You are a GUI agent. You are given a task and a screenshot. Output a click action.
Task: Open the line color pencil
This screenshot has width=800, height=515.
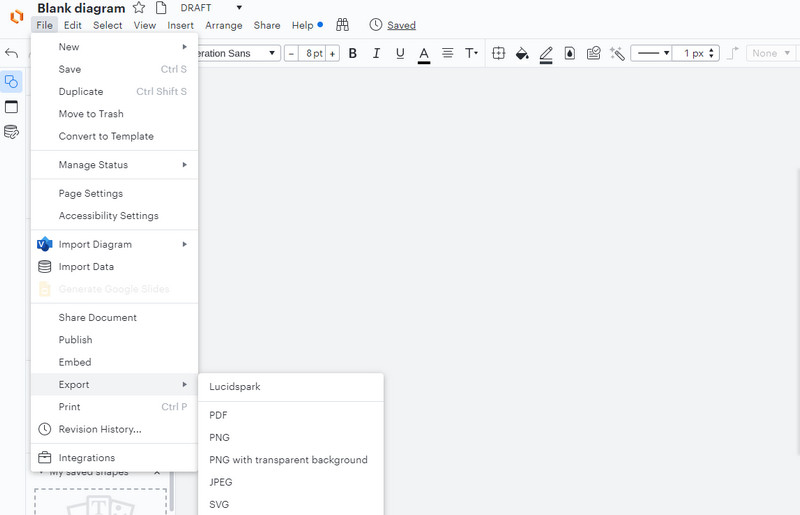tap(546, 54)
